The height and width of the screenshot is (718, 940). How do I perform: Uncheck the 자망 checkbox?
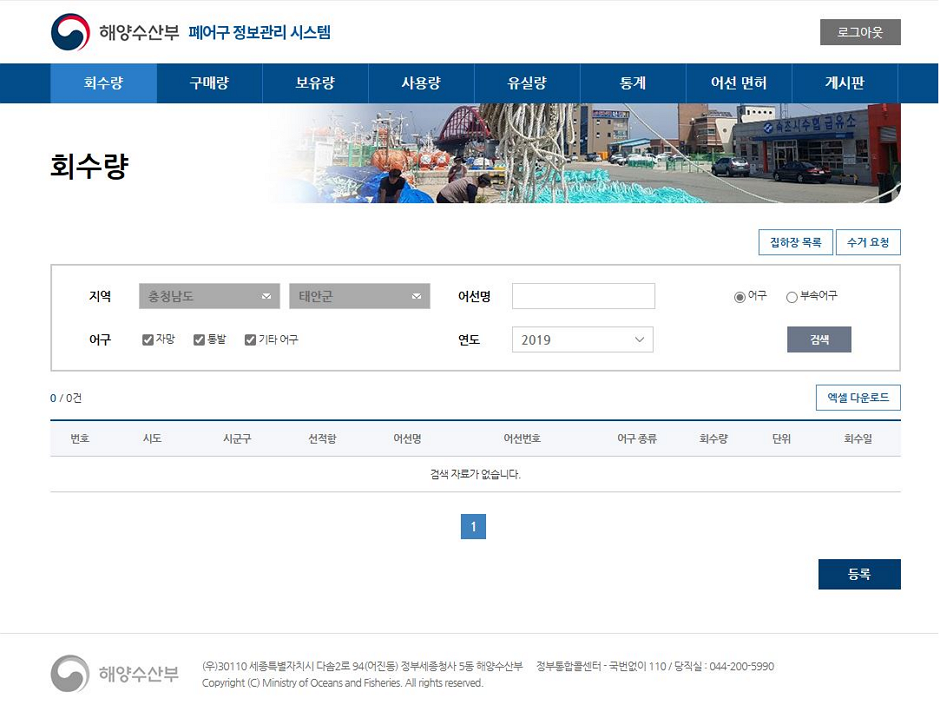pos(147,340)
